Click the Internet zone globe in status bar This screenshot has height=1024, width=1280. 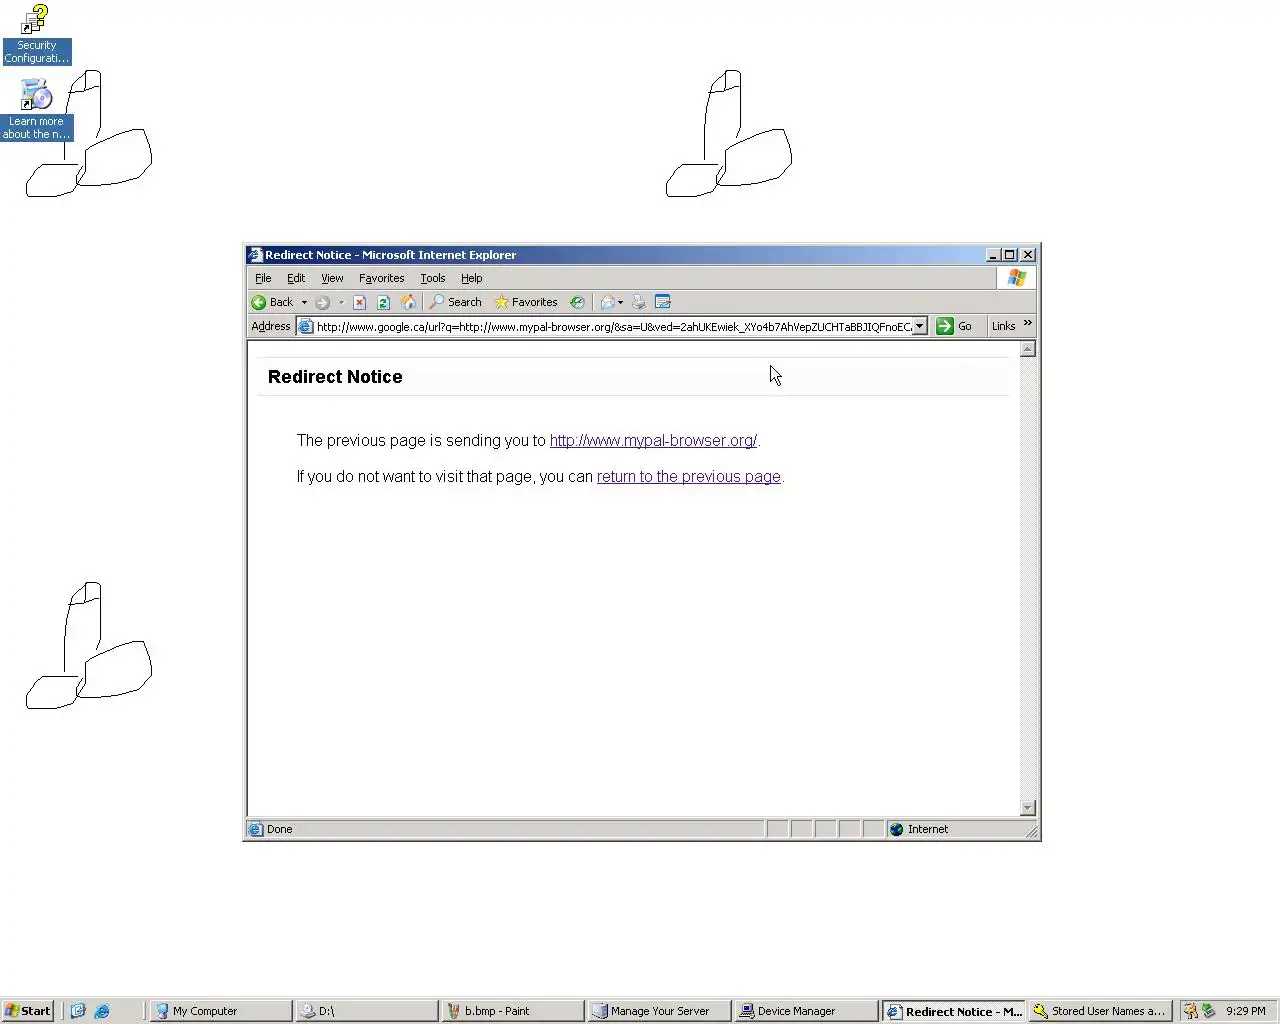897,829
